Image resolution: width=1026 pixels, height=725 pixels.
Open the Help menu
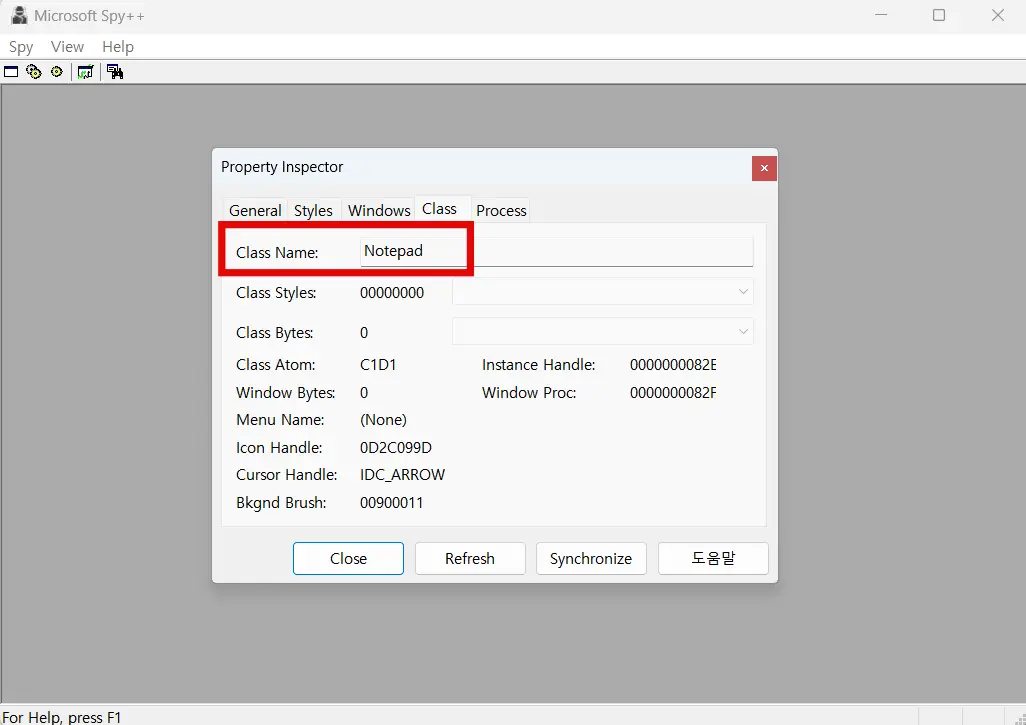[118, 47]
